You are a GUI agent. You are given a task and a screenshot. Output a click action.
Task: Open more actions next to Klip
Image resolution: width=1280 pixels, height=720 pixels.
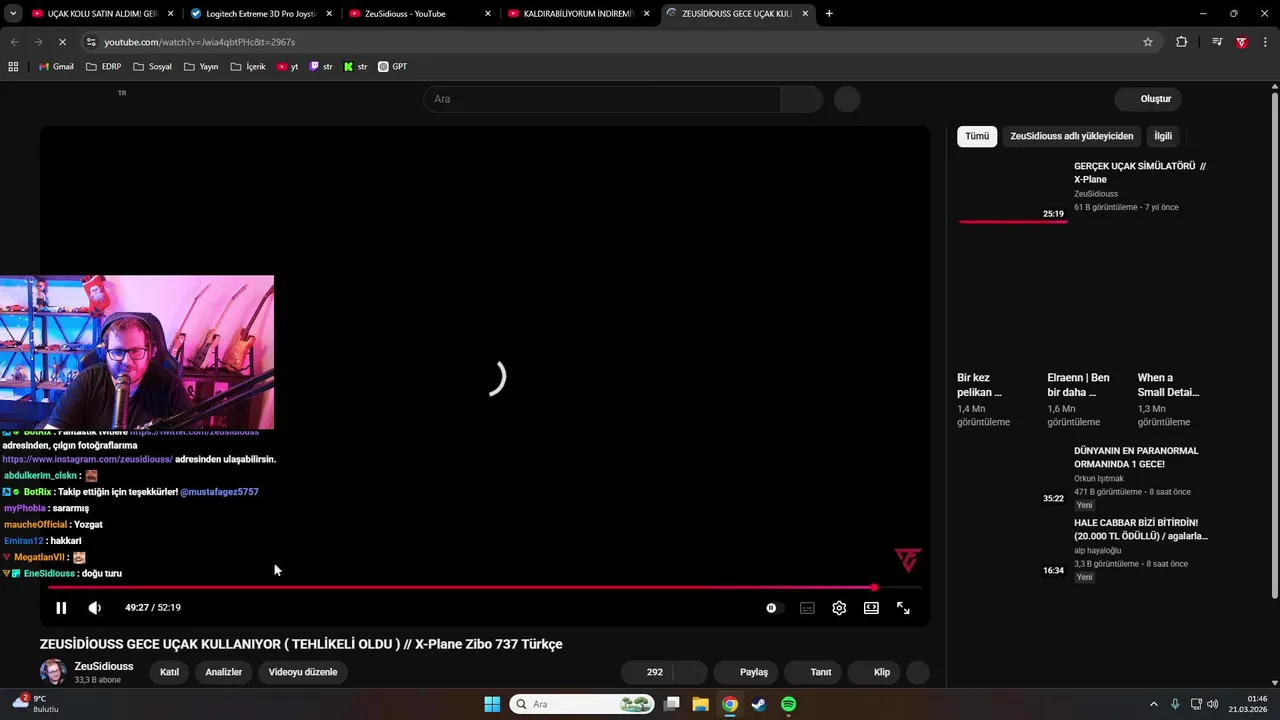tap(918, 672)
